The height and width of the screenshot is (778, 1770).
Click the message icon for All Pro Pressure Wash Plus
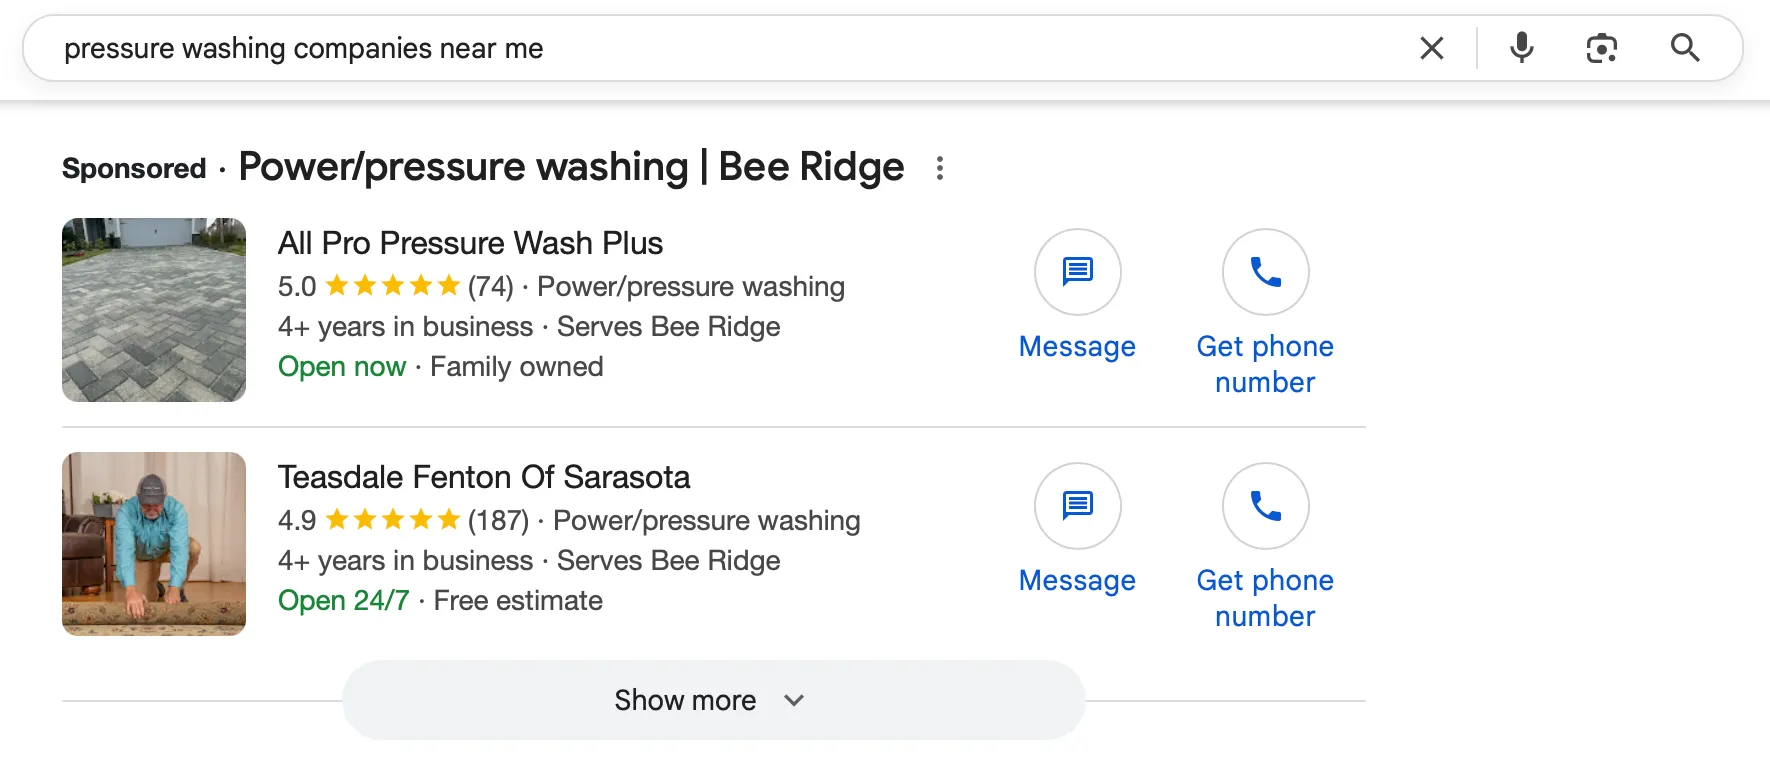(x=1077, y=271)
